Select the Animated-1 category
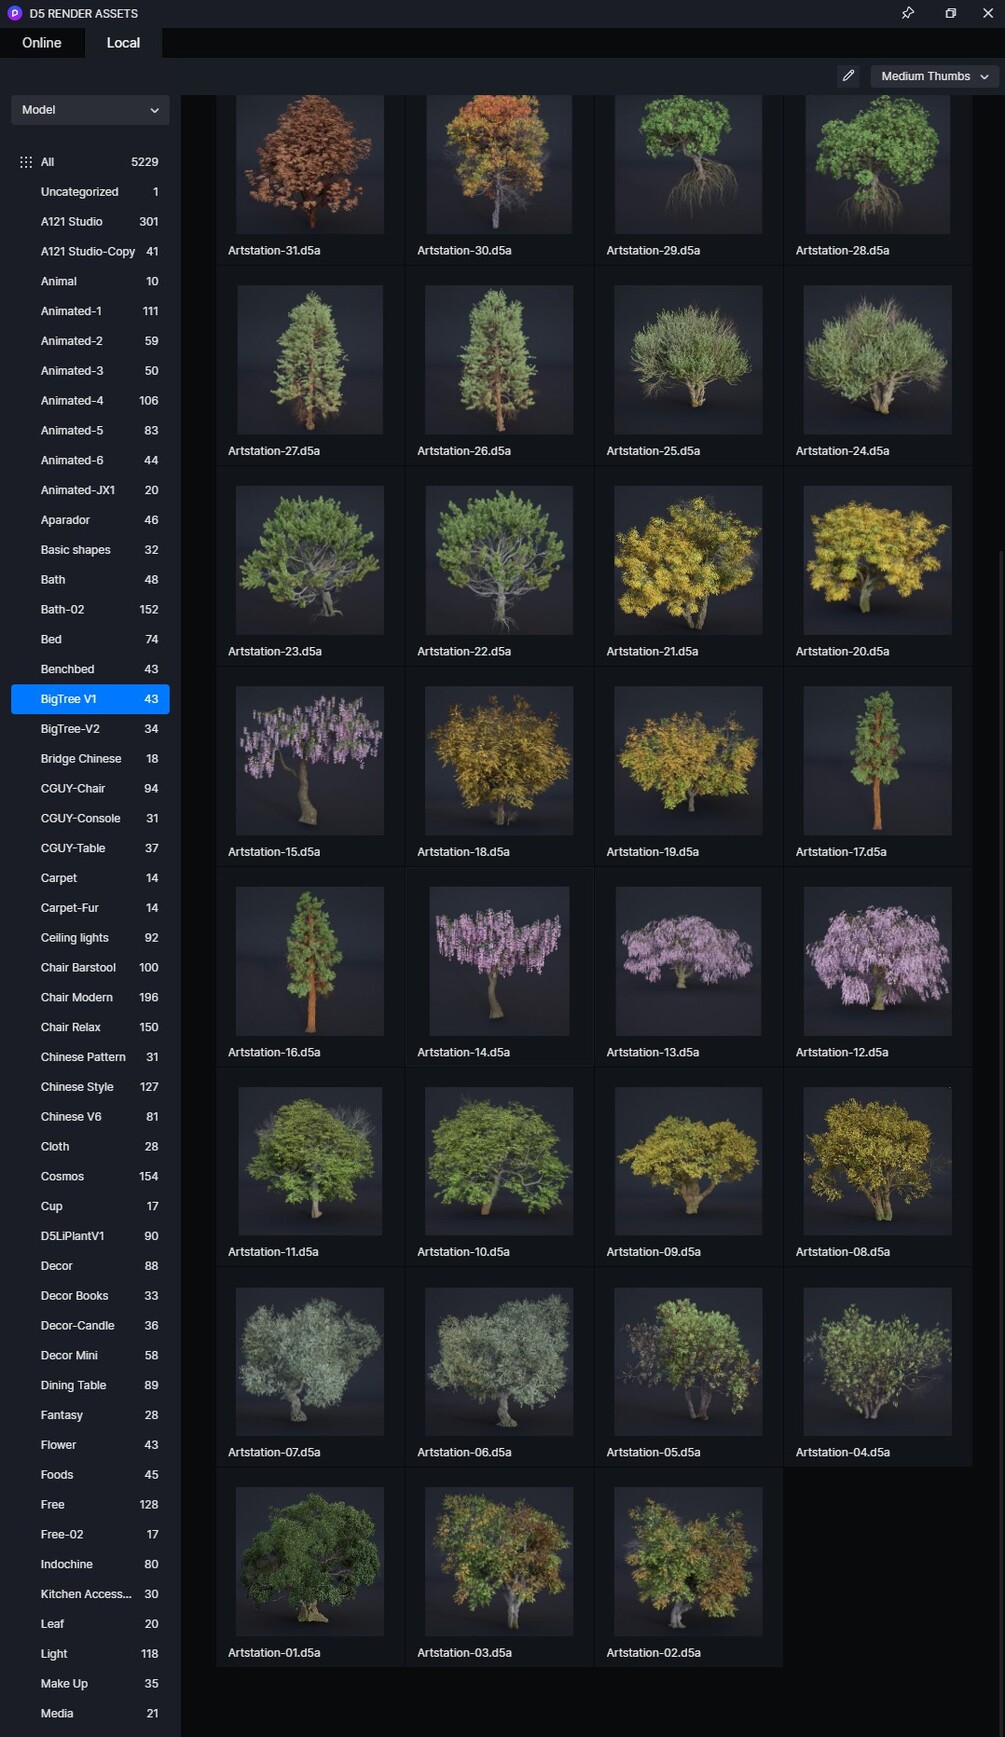The width and height of the screenshot is (1005, 1737). [90, 311]
